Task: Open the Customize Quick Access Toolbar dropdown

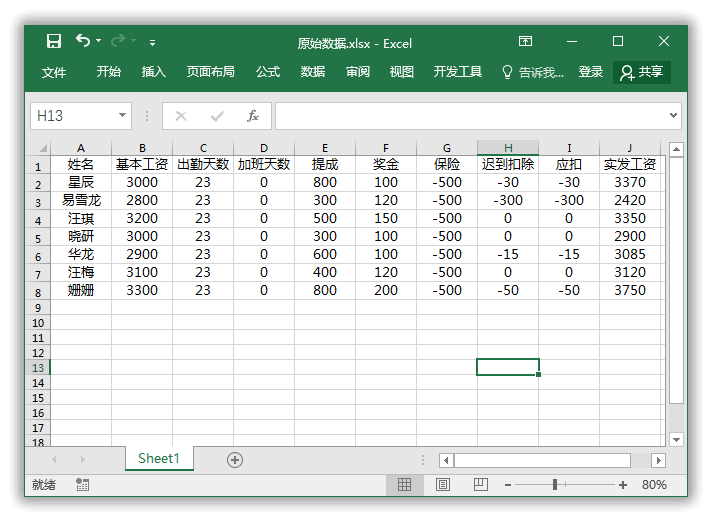Action: click(x=153, y=43)
